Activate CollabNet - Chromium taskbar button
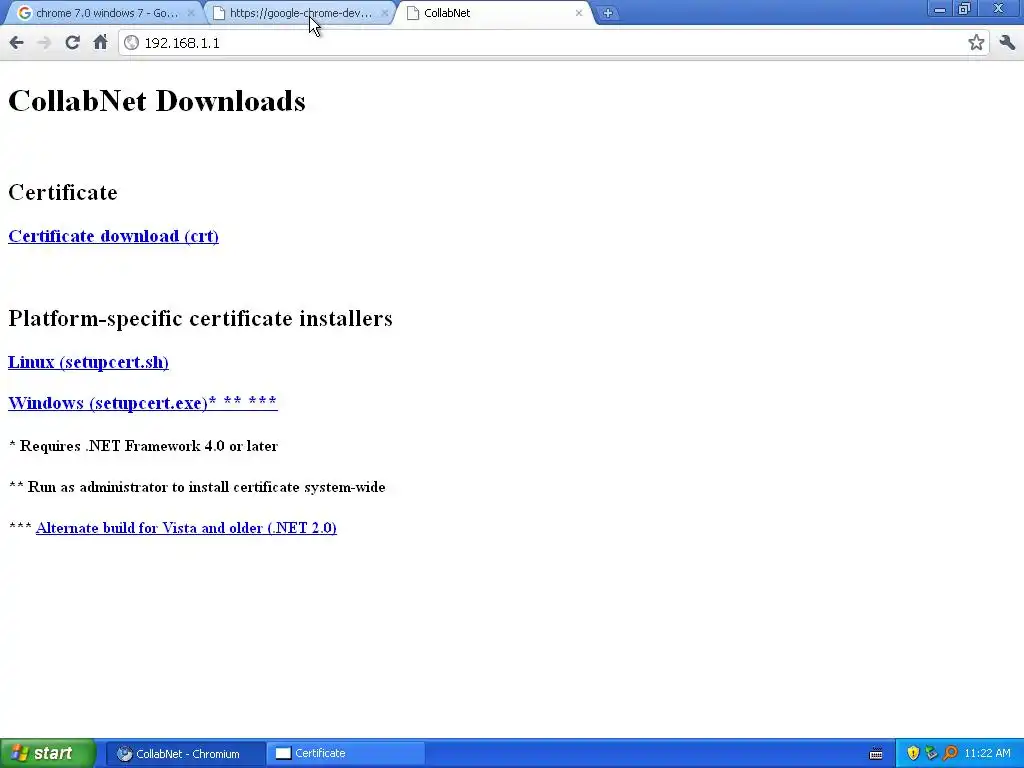The width and height of the screenshot is (1024, 768). tap(185, 754)
